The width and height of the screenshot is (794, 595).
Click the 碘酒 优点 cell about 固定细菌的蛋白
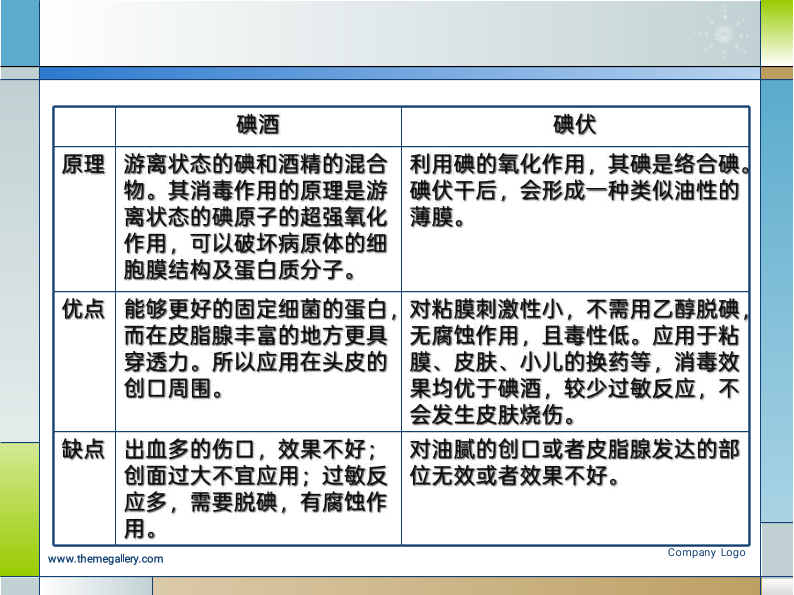click(x=257, y=349)
